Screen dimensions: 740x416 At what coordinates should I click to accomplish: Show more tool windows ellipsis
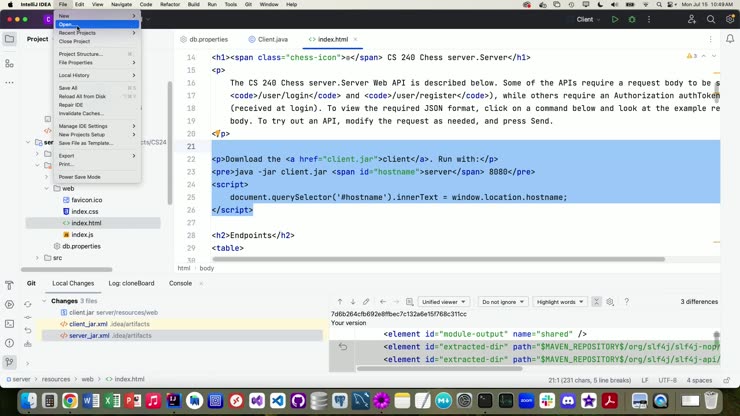pyautogui.click(x=9, y=83)
